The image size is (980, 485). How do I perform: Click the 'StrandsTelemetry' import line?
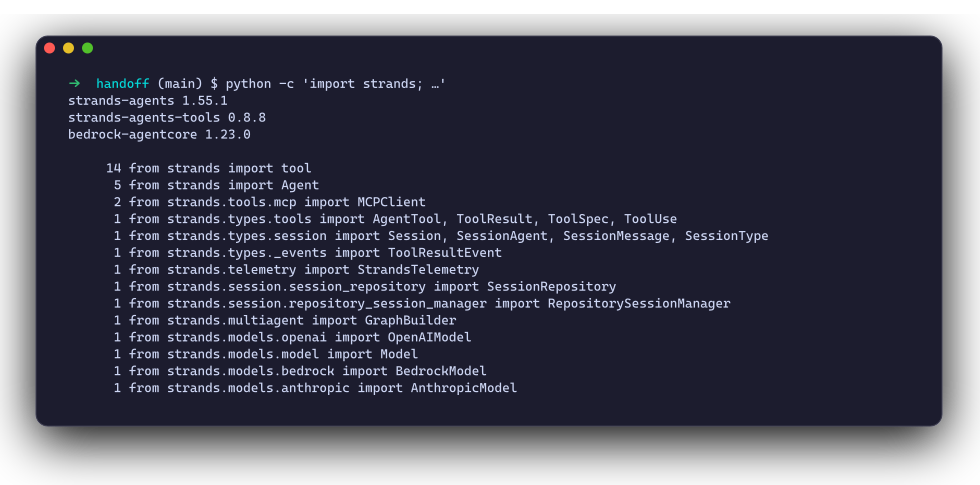point(304,269)
